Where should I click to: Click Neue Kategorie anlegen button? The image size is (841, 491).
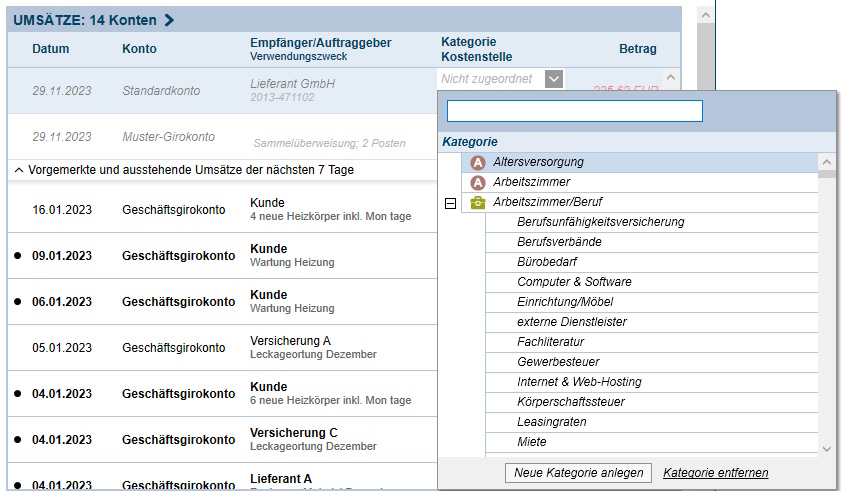pyautogui.click(x=578, y=473)
